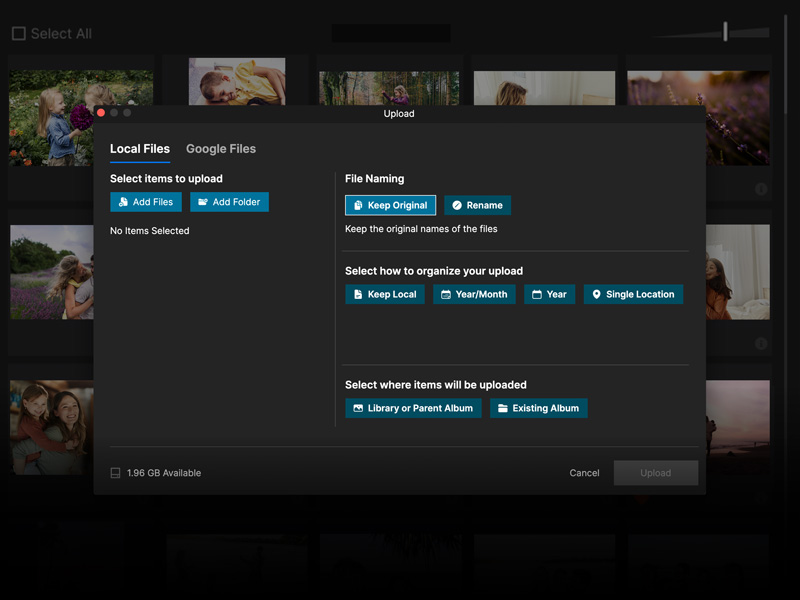The width and height of the screenshot is (800, 600).
Task: Switch to the Google Files tab
Action: pos(221,149)
